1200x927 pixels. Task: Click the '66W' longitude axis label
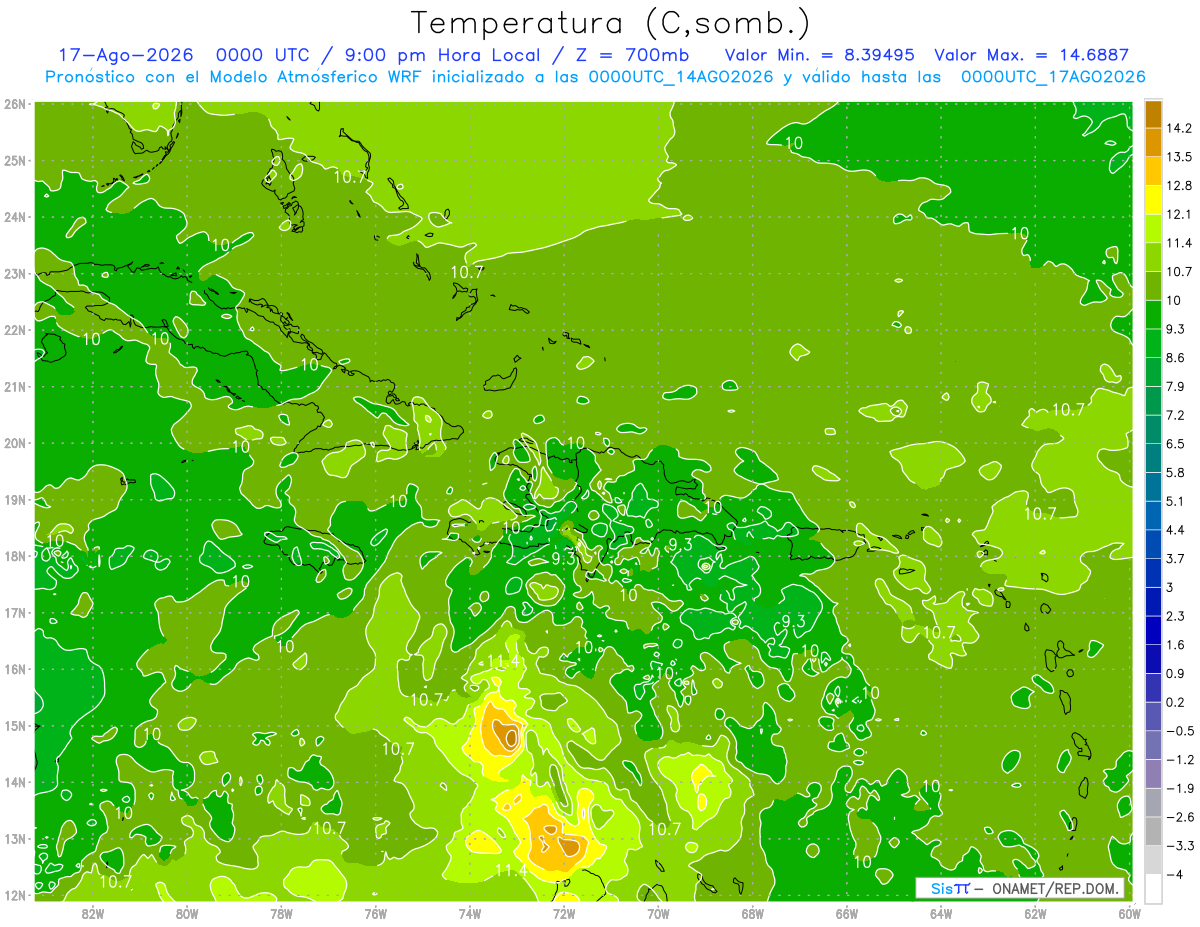tap(847, 914)
